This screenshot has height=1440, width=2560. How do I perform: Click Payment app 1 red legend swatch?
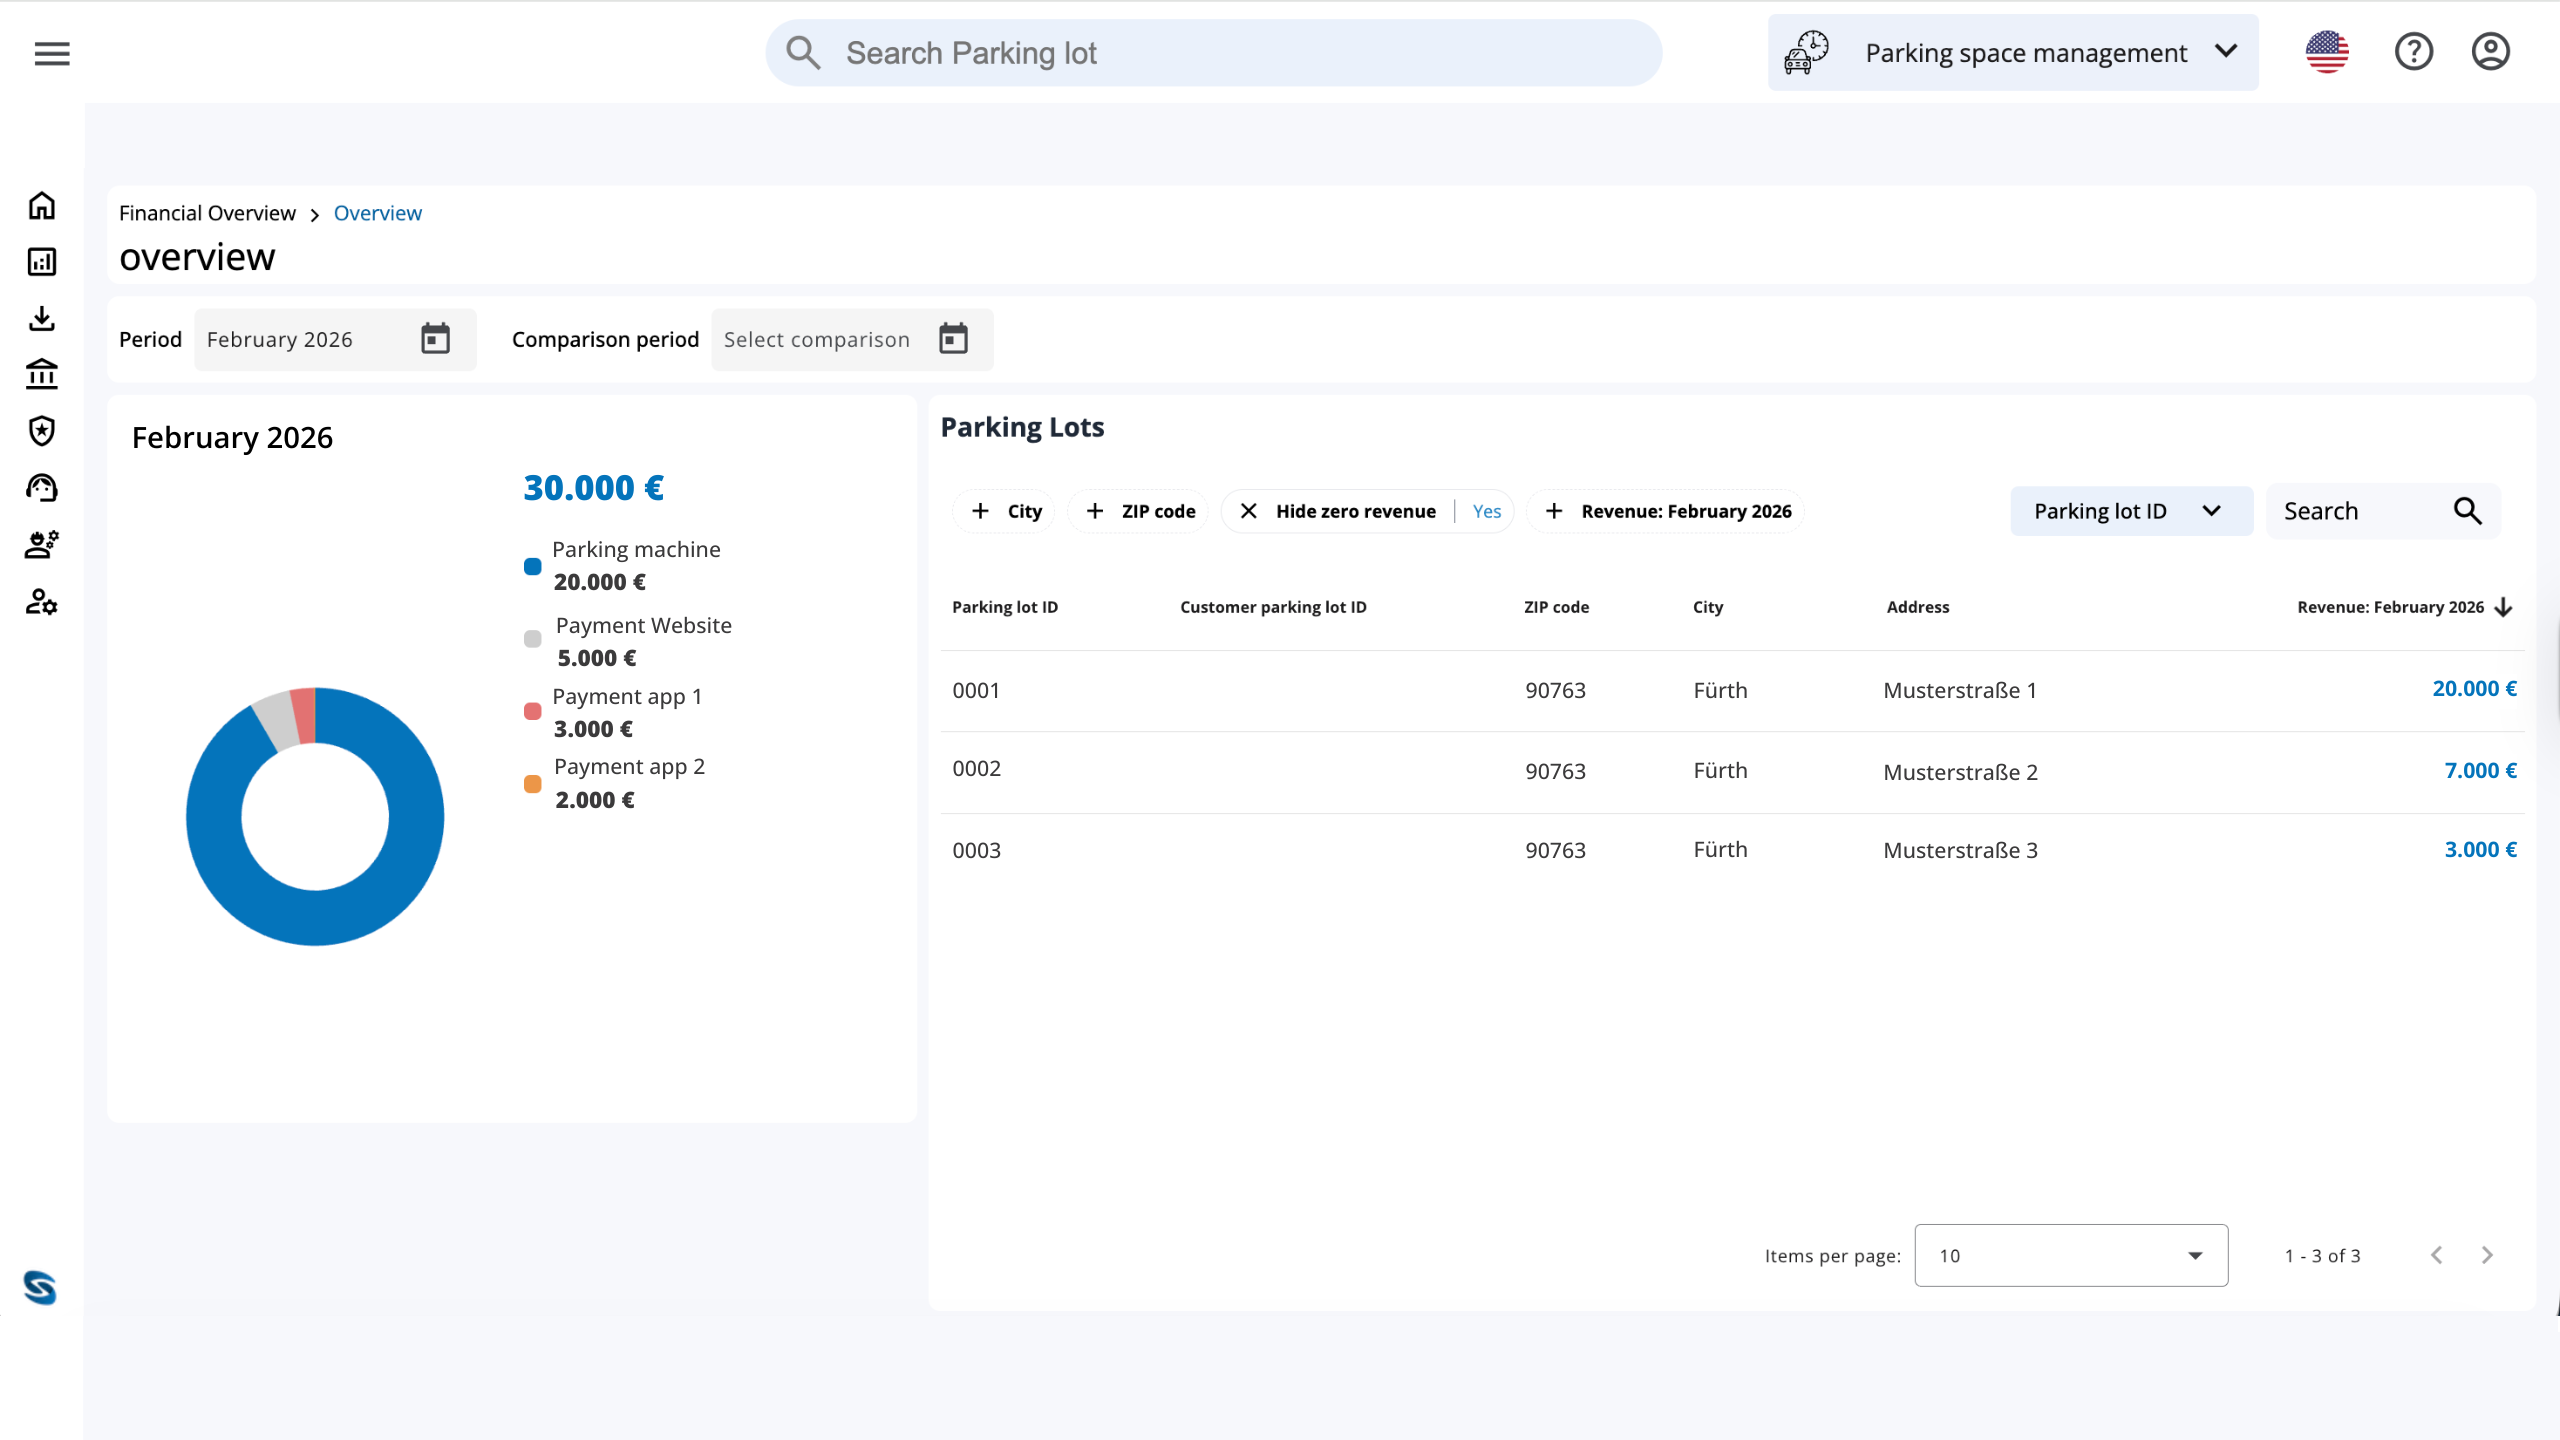(533, 711)
